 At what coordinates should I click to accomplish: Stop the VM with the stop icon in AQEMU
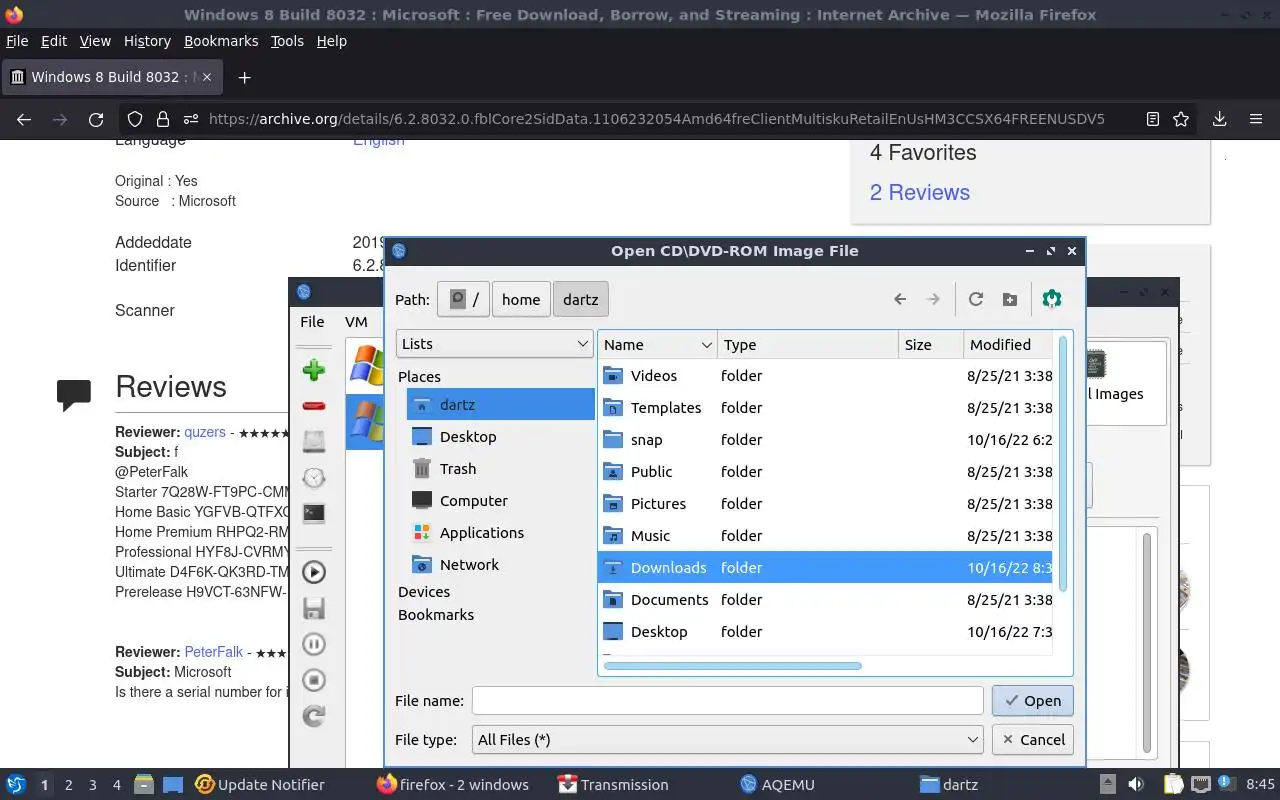tap(314, 680)
